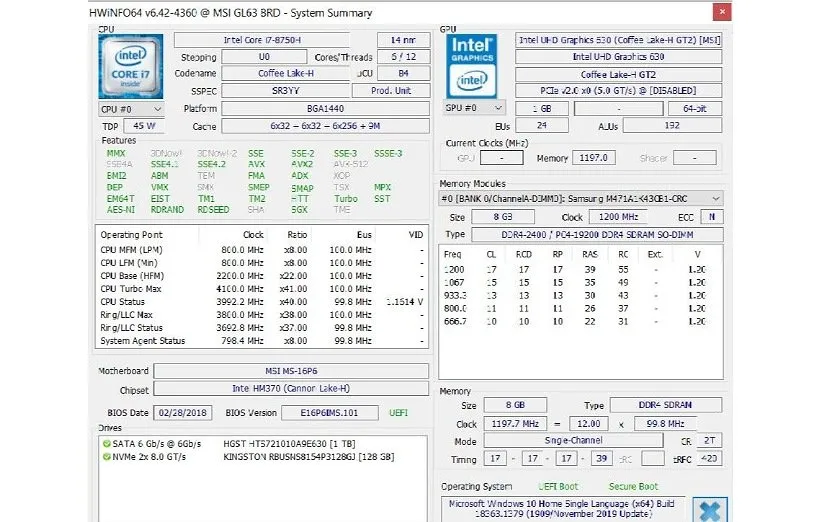Screen dimensions: 822x522
Task: Click the ECC indicator box
Action: (x=712, y=217)
